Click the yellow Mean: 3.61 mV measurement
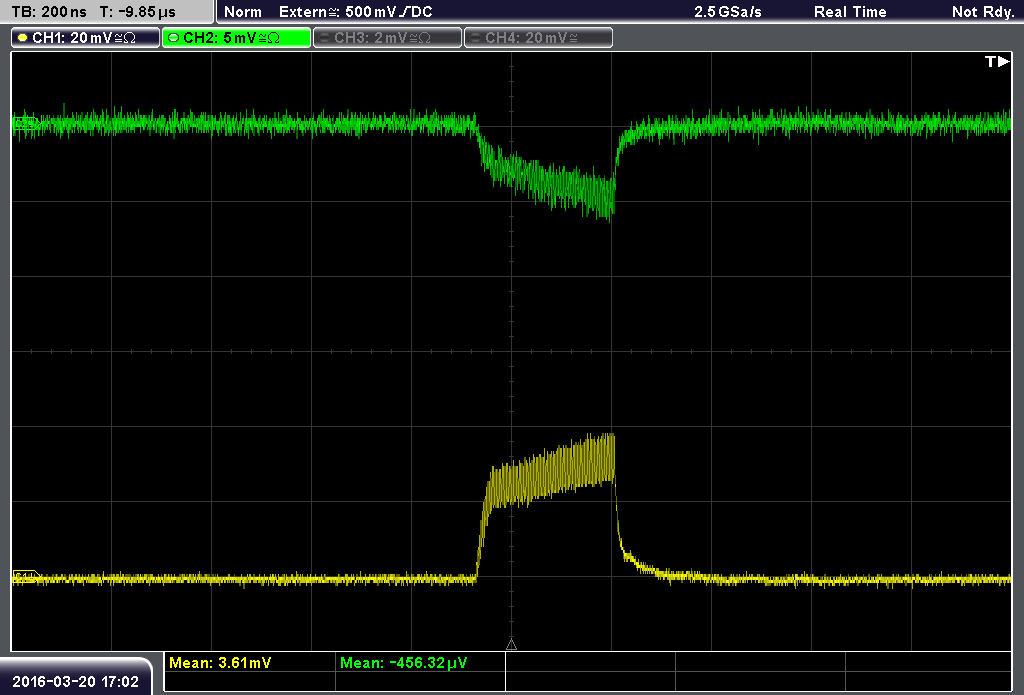1024x695 pixels. pyautogui.click(x=220, y=663)
